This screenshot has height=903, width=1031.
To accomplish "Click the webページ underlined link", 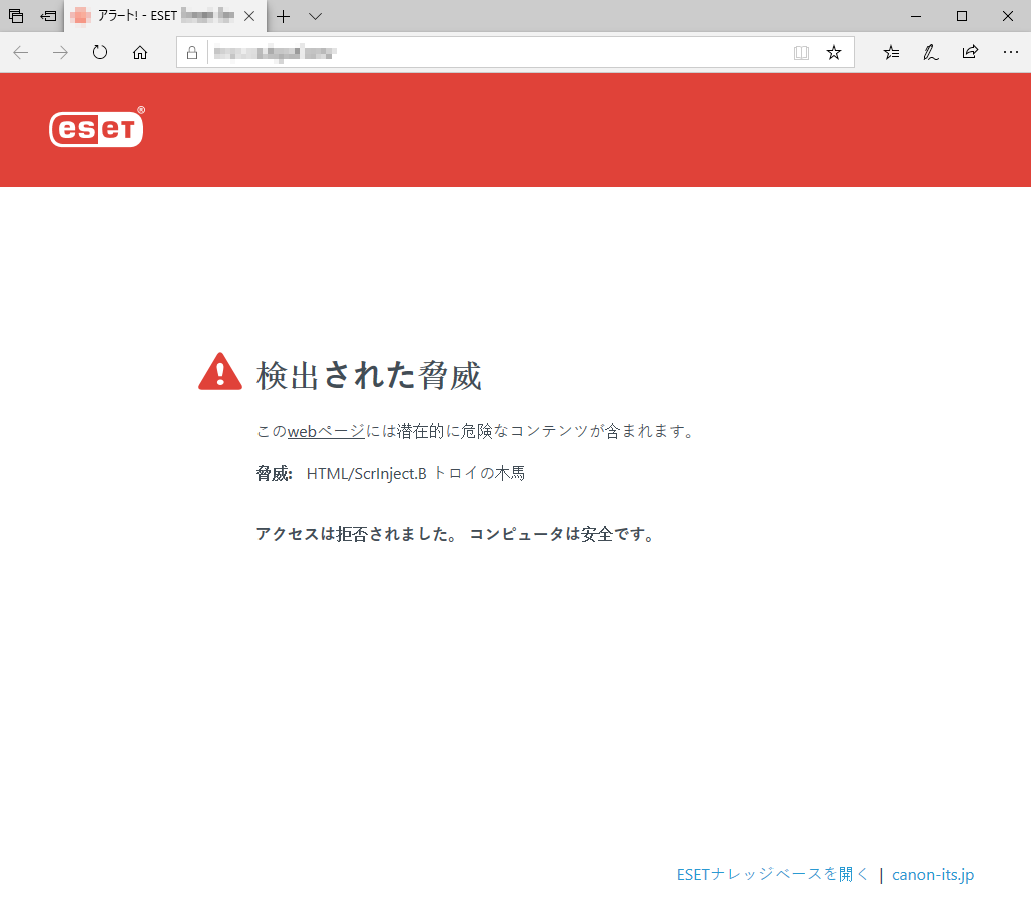I will 324,430.
